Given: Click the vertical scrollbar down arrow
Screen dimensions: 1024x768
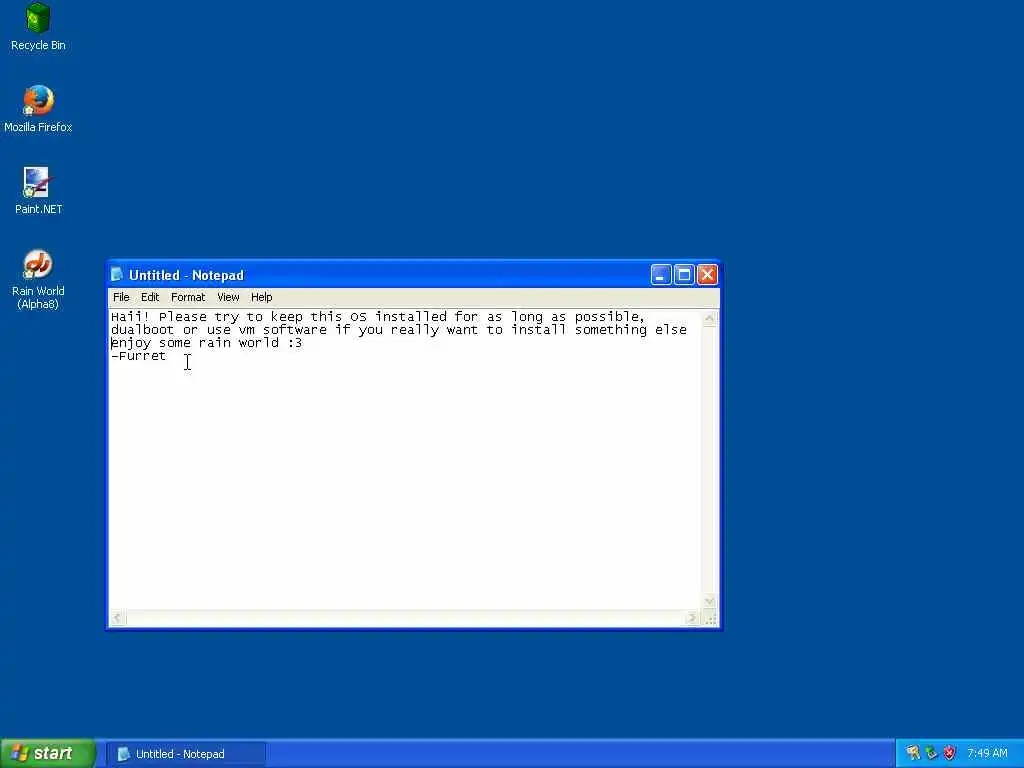Looking at the screenshot, I should [x=709, y=601].
